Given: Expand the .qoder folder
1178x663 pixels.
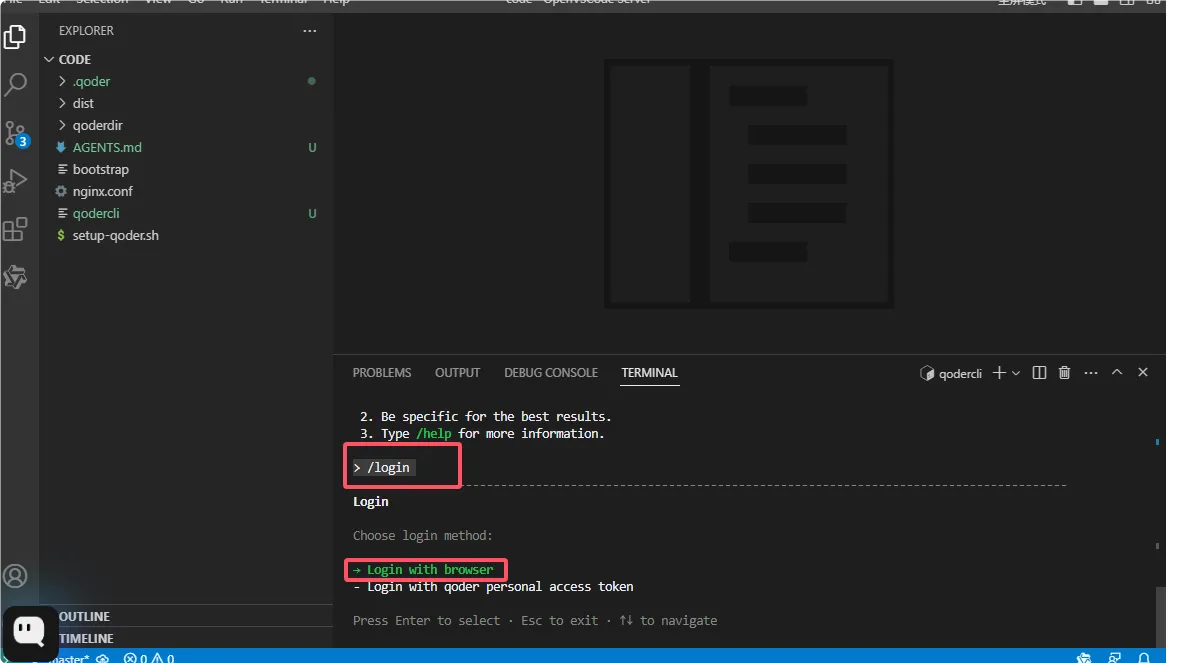Looking at the screenshot, I should [x=186, y=81].
